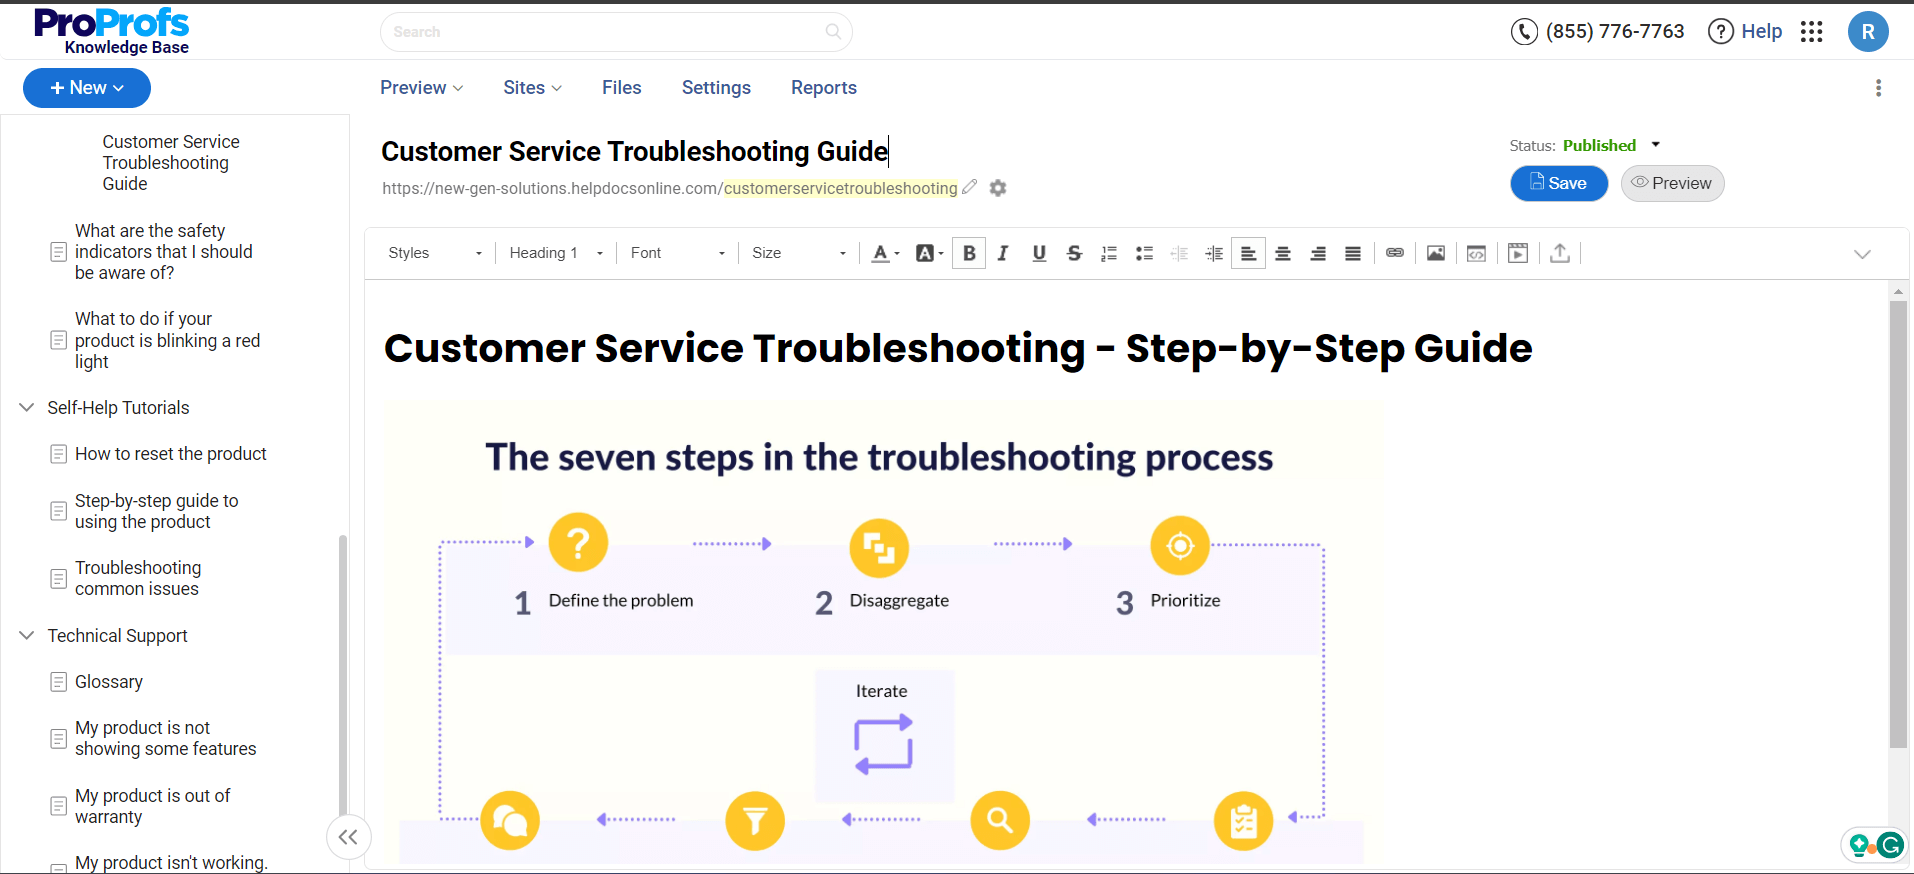Open 'My product is out of warranty'
The width and height of the screenshot is (1914, 874).
pyautogui.click(x=152, y=806)
